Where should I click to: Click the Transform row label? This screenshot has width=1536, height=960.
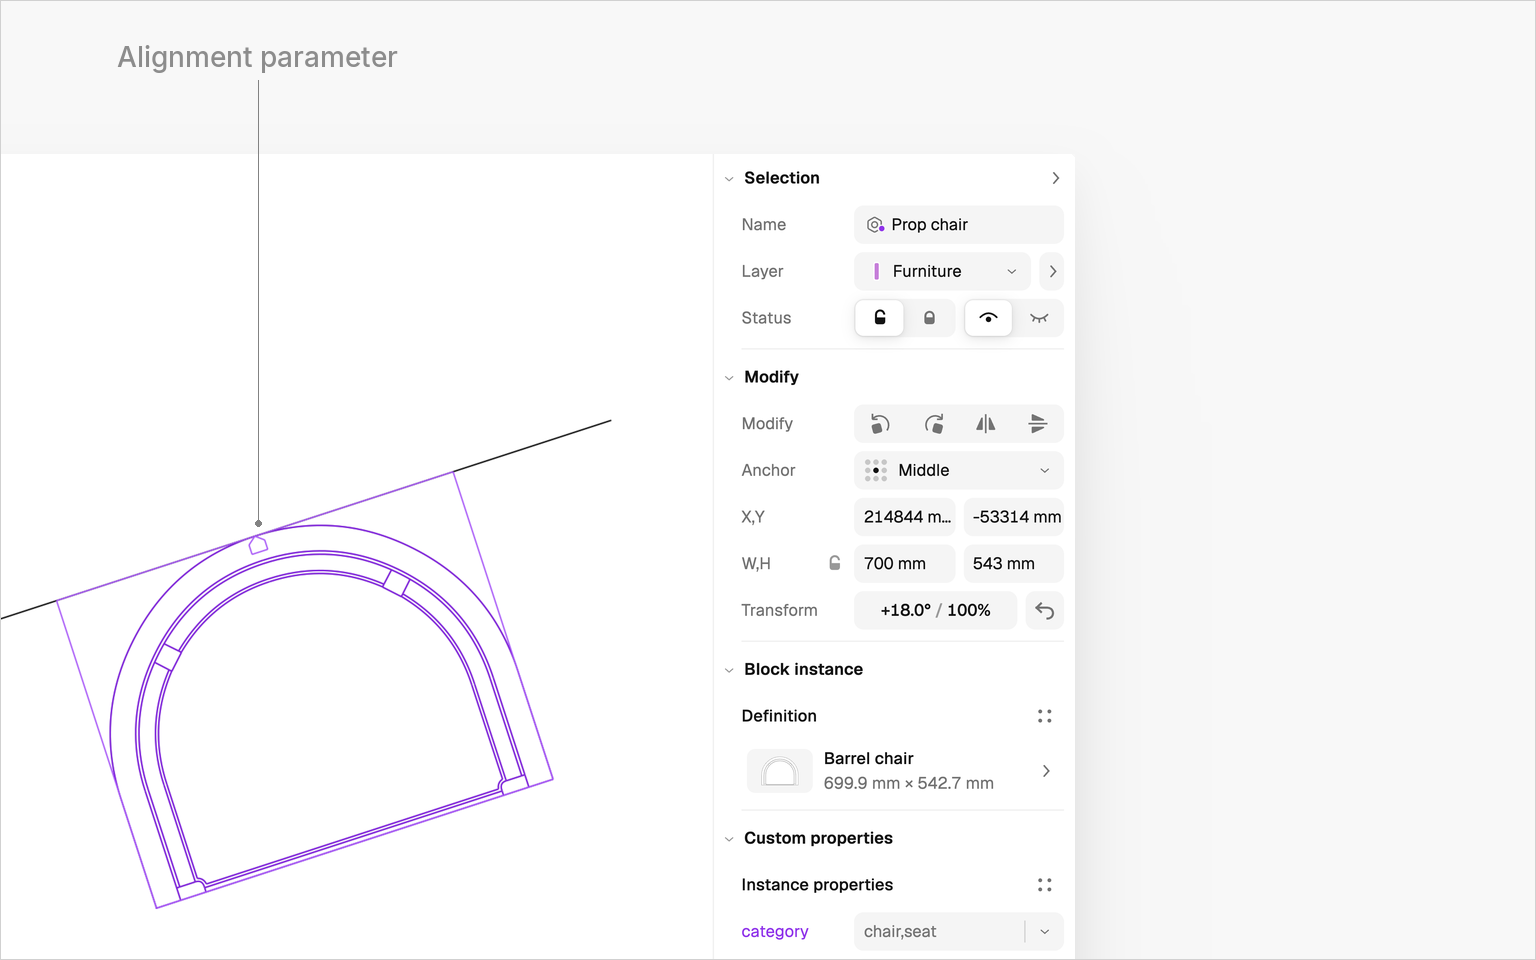pos(779,611)
